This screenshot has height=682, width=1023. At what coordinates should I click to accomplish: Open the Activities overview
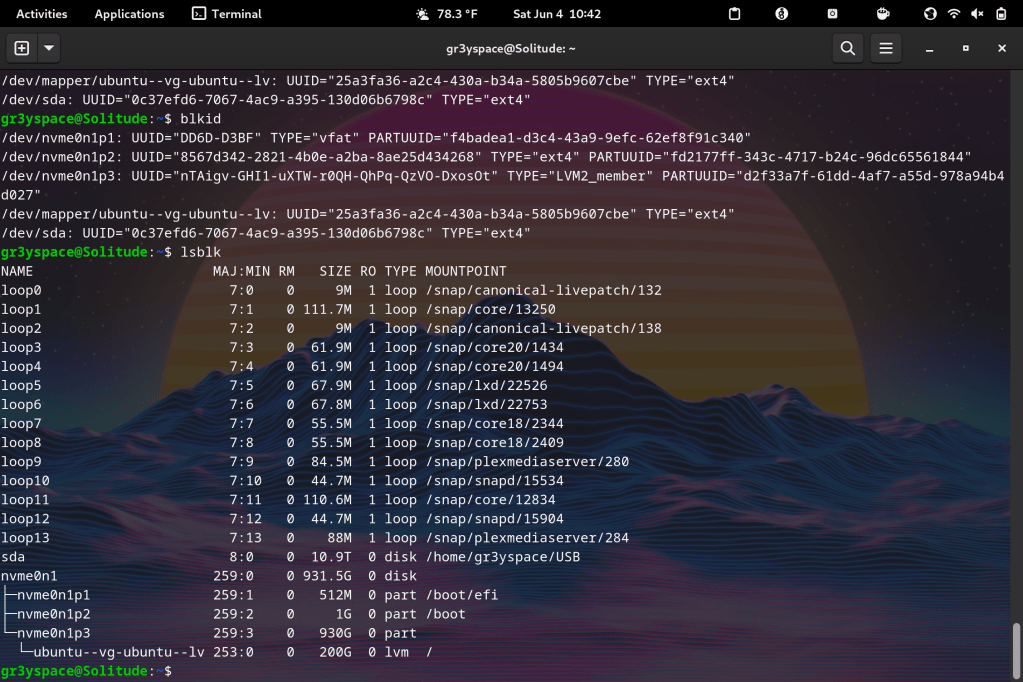42,14
